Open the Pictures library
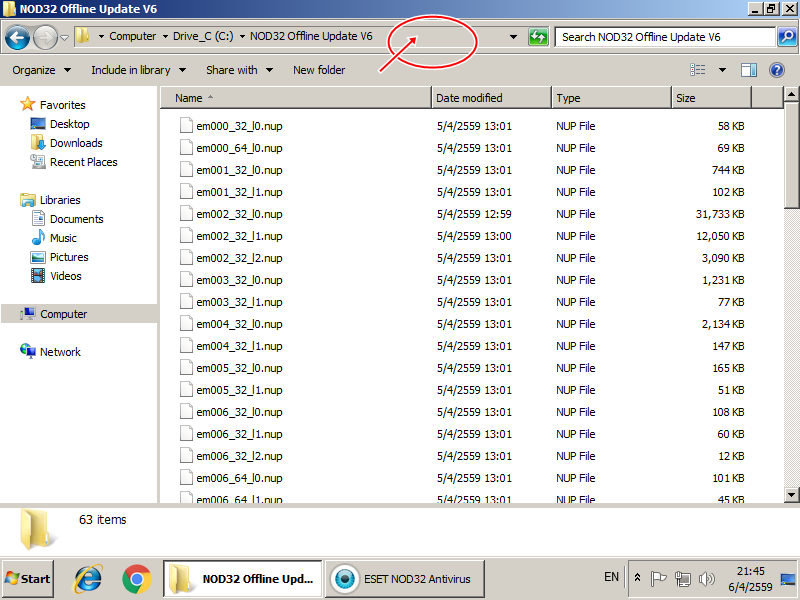The image size is (800, 600). (x=69, y=257)
